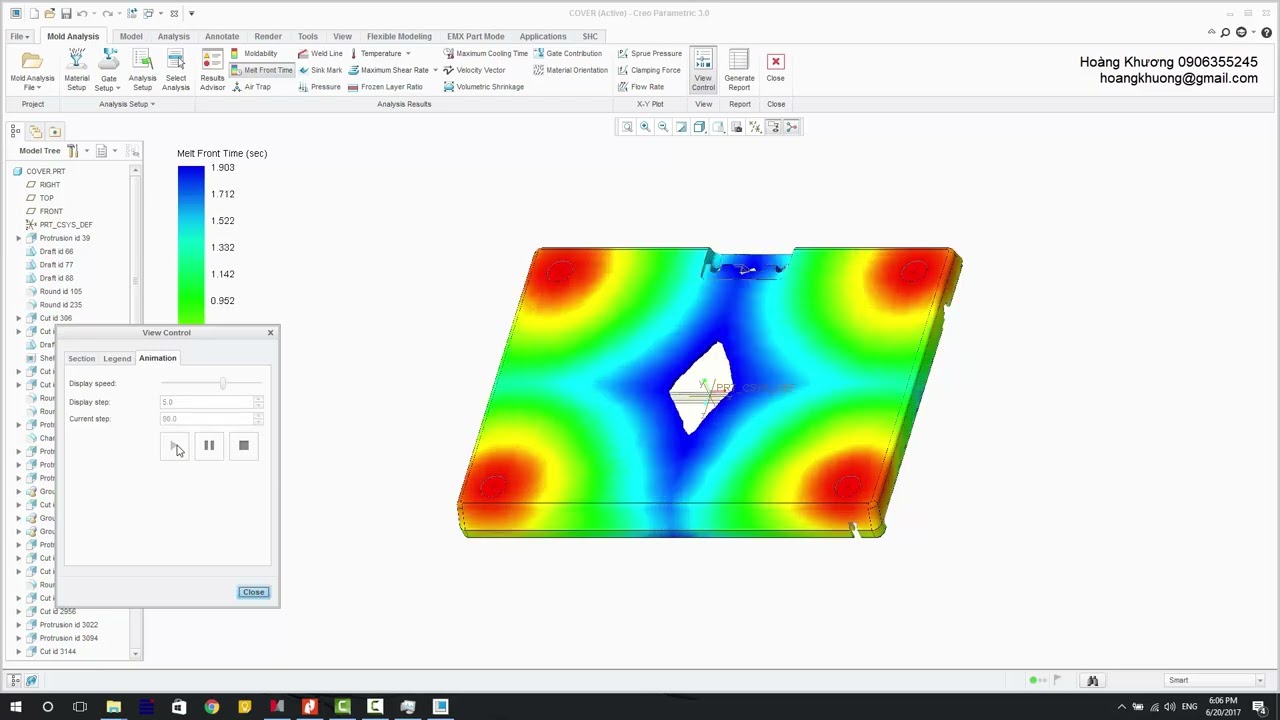Display the Velocity Vector result
Screen dimensions: 1280x720
pyautogui.click(x=474, y=70)
